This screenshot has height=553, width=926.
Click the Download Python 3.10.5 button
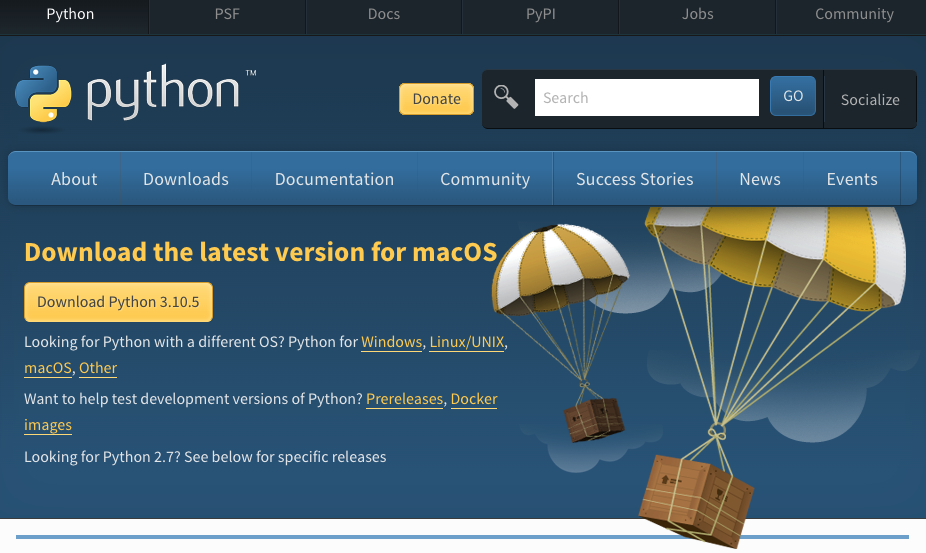(x=118, y=302)
